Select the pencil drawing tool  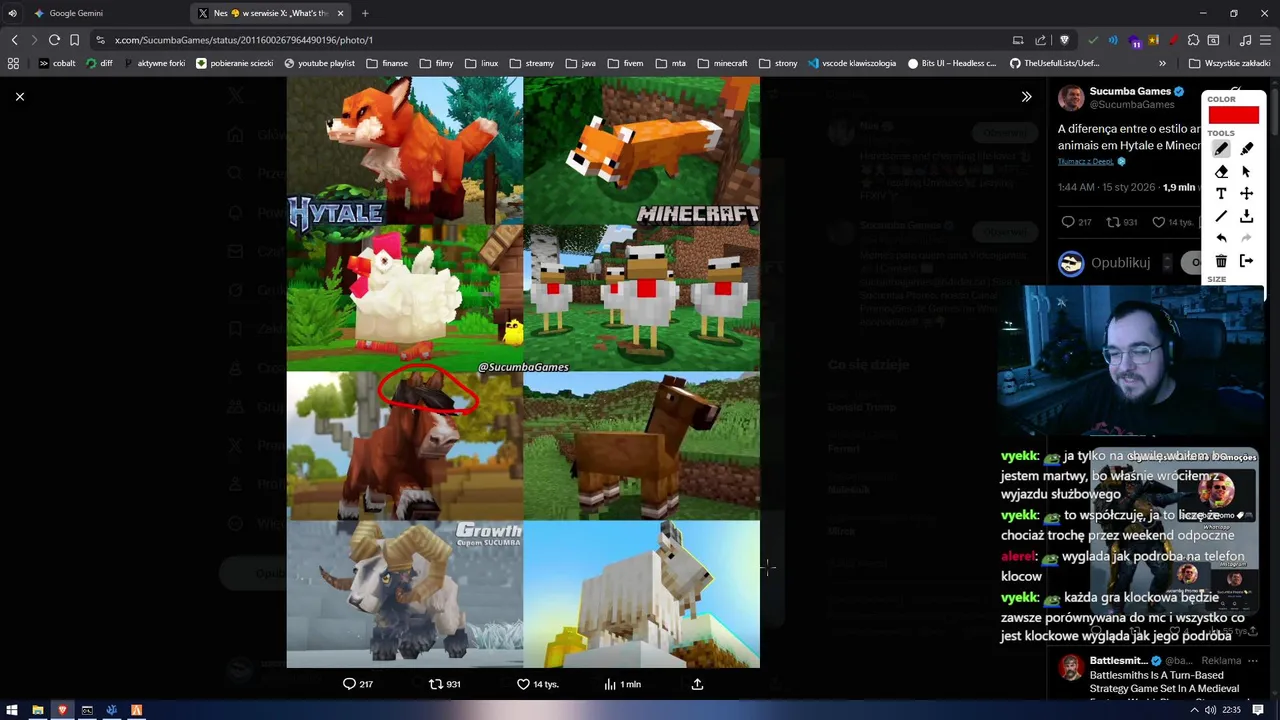tap(1221, 149)
